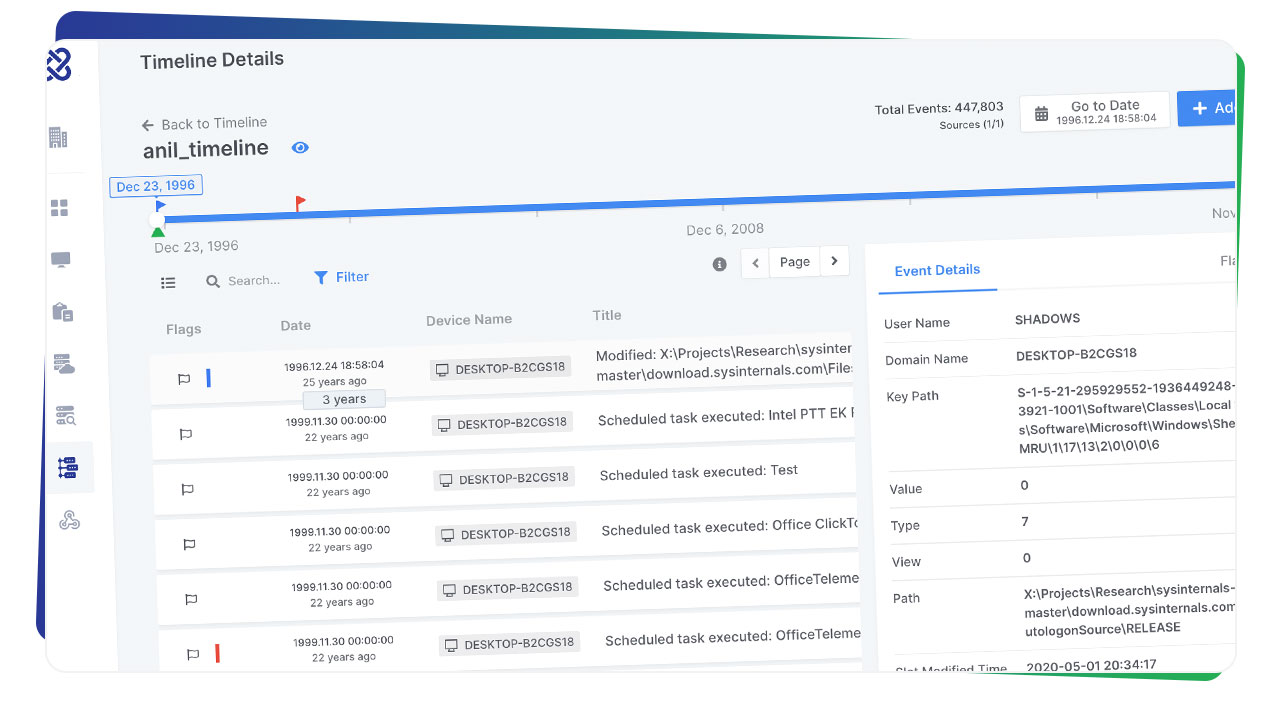The height and width of the screenshot is (720, 1280).
Task: Select date 1996.12.24 18:58:04 in table
Action: click(334, 365)
